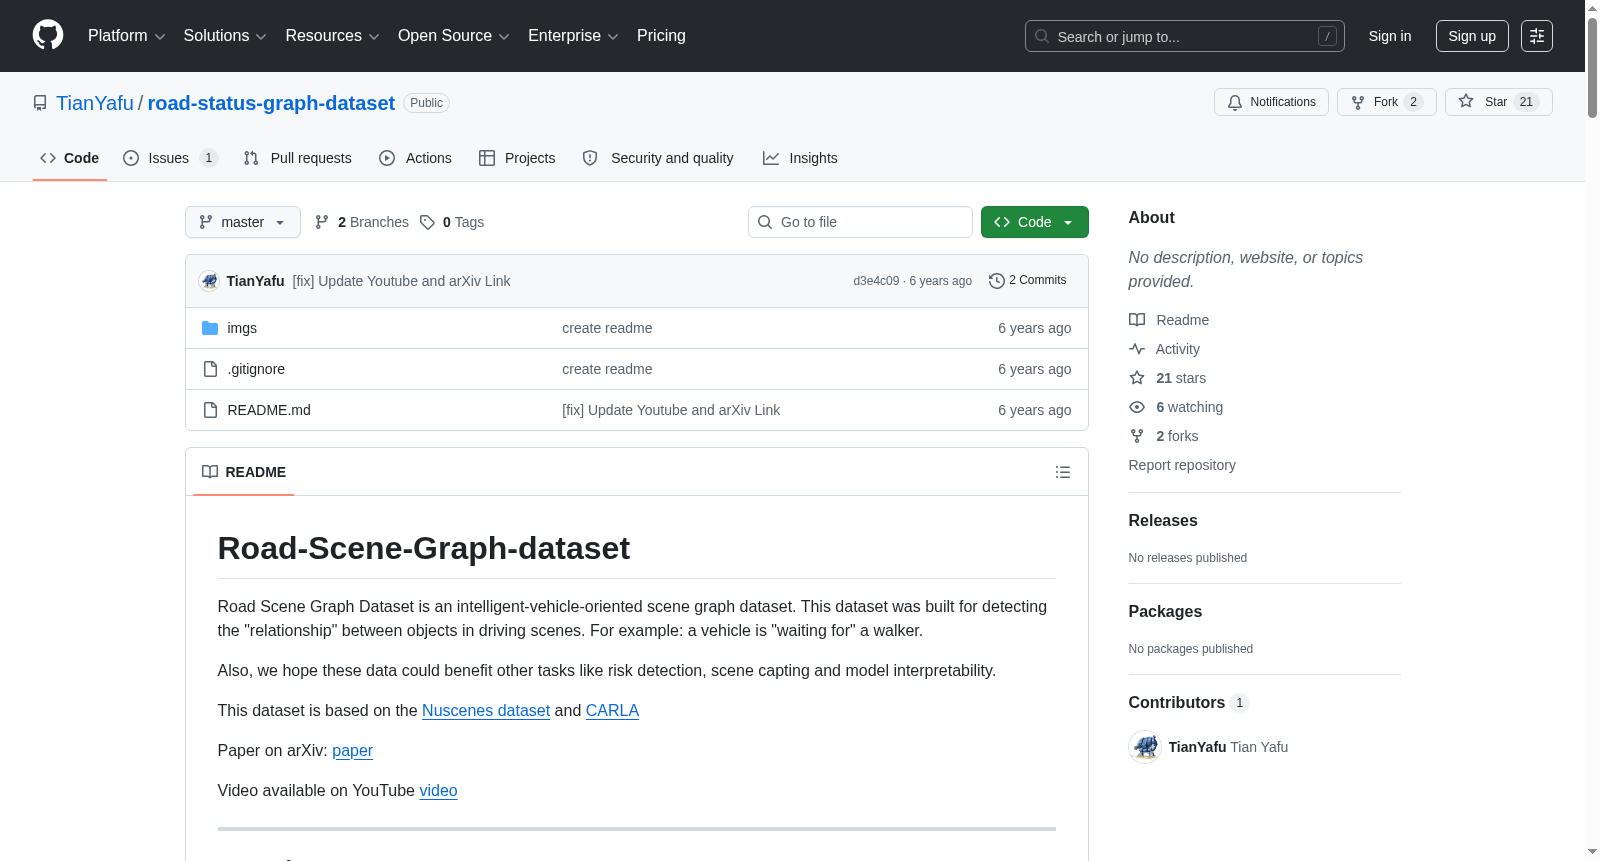1600x861 pixels.
Task: Expand the Solutions menu
Action: [225, 36]
